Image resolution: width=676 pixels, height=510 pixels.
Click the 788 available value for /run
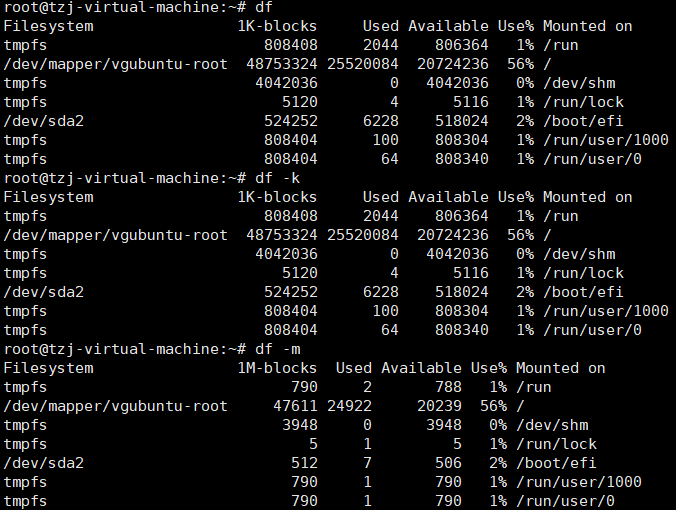pyautogui.click(x=448, y=387)
